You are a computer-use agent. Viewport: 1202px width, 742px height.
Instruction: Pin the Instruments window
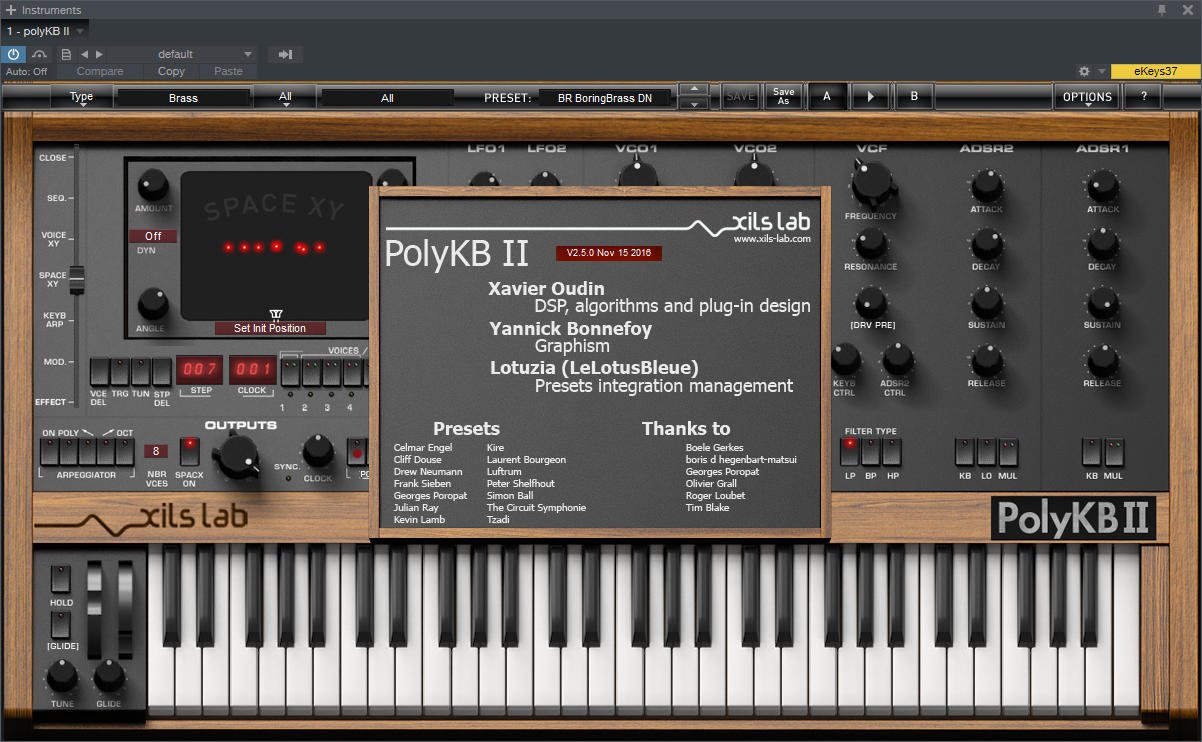[1162, 9]
